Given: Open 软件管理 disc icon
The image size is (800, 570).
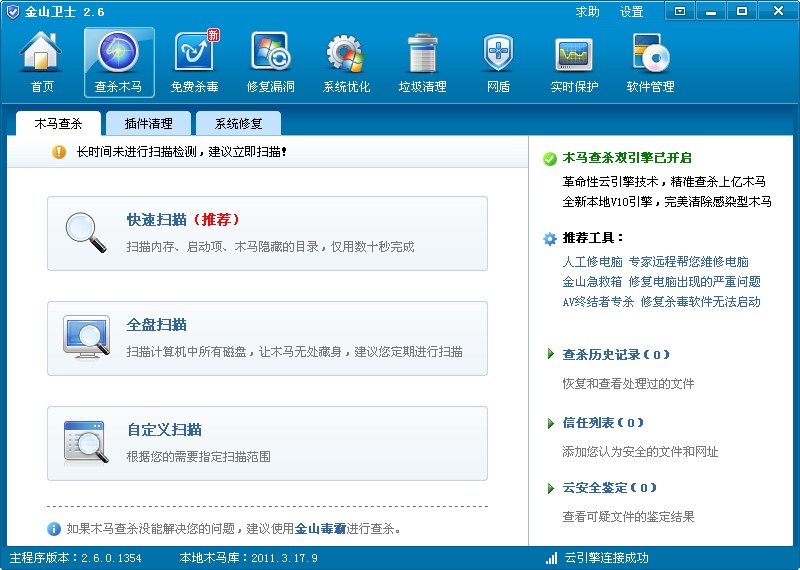Looking at the screenshot, I should pyautogui.click(x=650, y=53).
